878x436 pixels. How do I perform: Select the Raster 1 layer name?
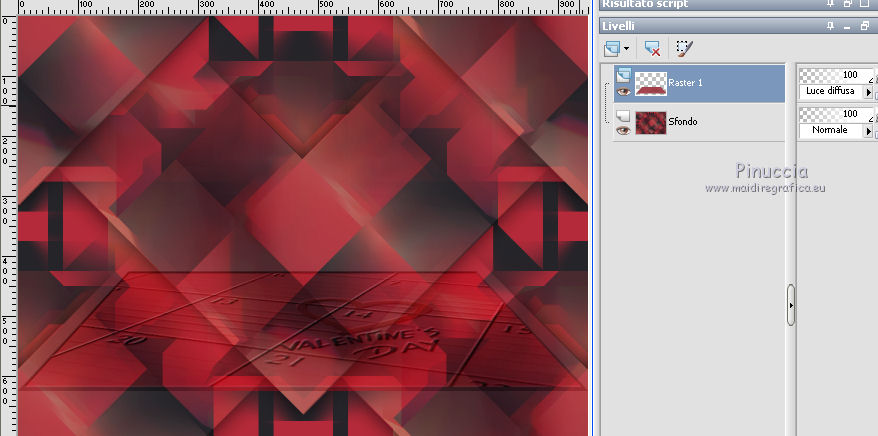(x=685, y=83)
